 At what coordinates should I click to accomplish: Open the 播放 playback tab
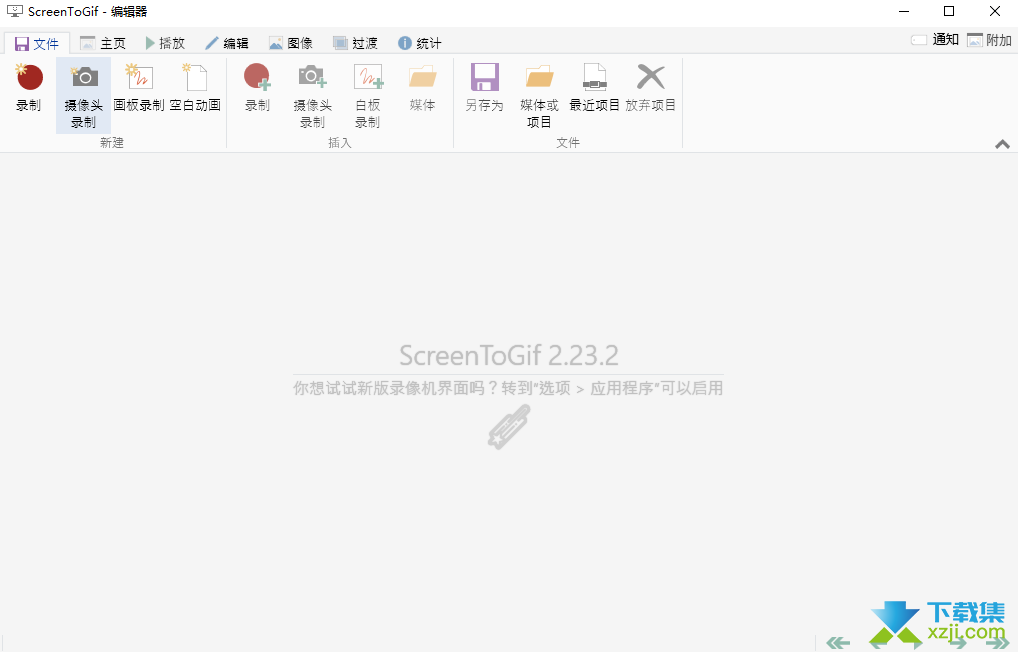point(166,44)
